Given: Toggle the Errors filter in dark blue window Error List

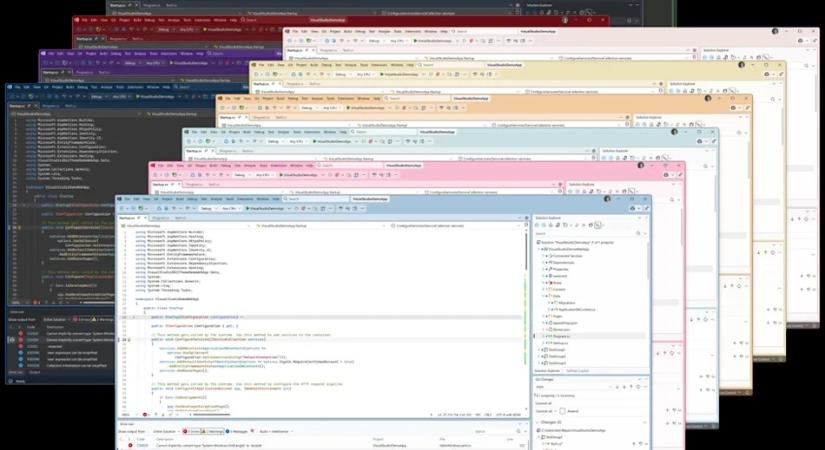Looking at the screenshot, I should click(x=81, y=319).
